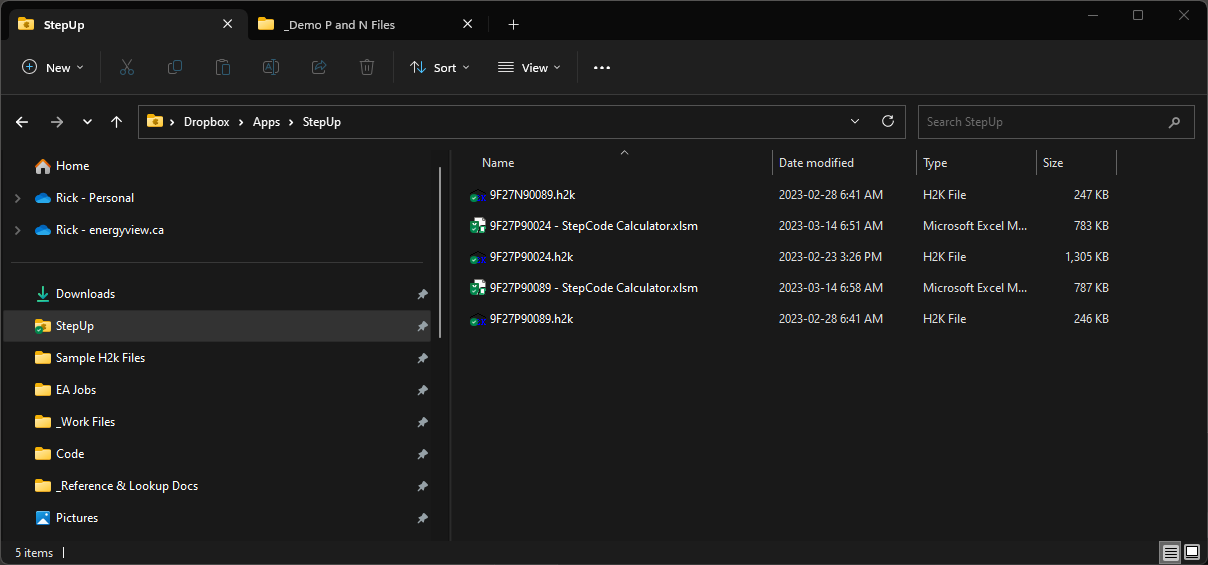
Task: Click the Dropbox folder icon in address bar
Action: coord(155,121)
